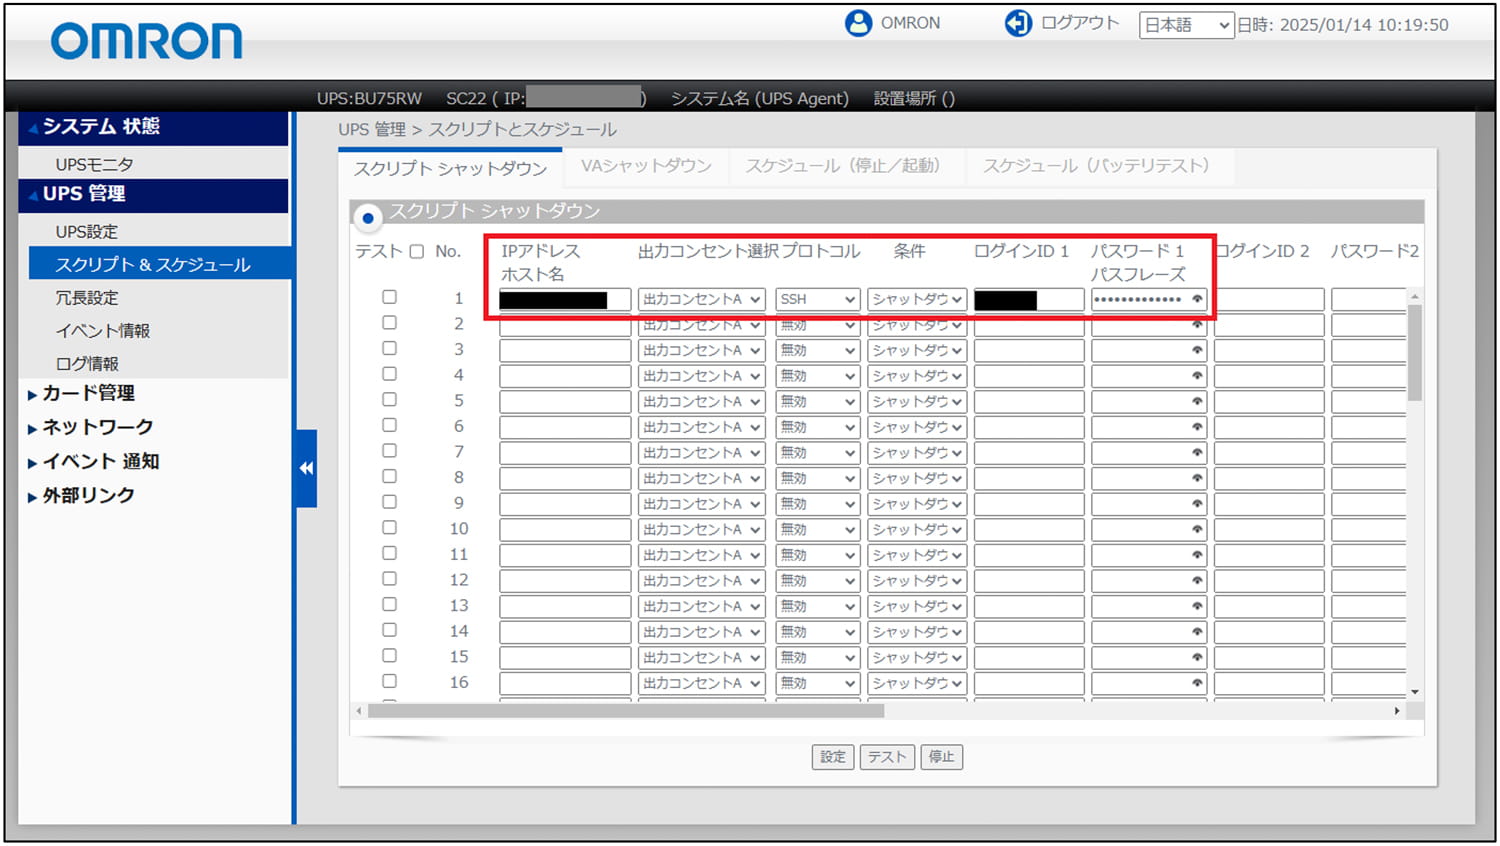Switch to the VAシャットダウン tab

pos(646,166)
